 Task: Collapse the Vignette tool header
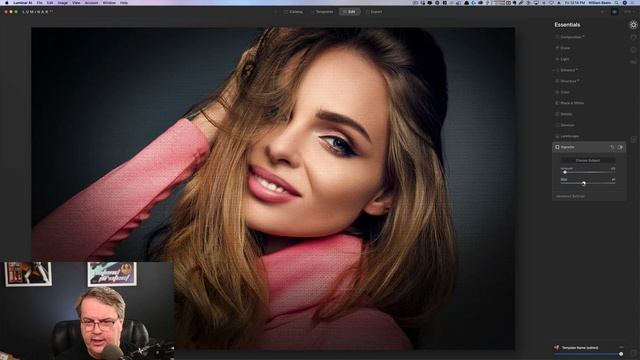click(589, 147)
